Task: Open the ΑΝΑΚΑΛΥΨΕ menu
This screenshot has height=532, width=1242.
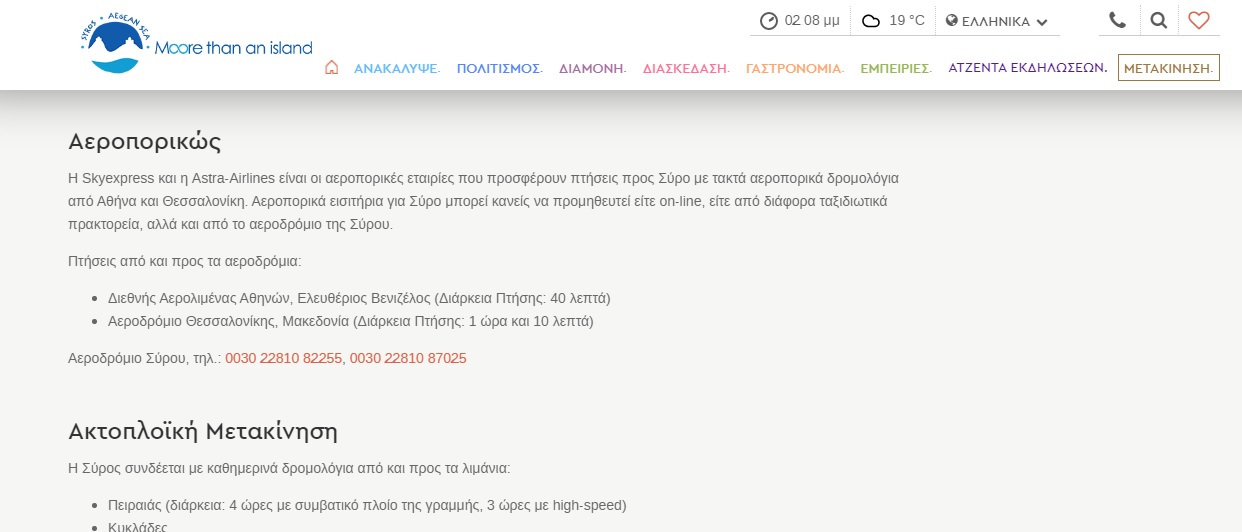Action: click(x=396, y=68)
